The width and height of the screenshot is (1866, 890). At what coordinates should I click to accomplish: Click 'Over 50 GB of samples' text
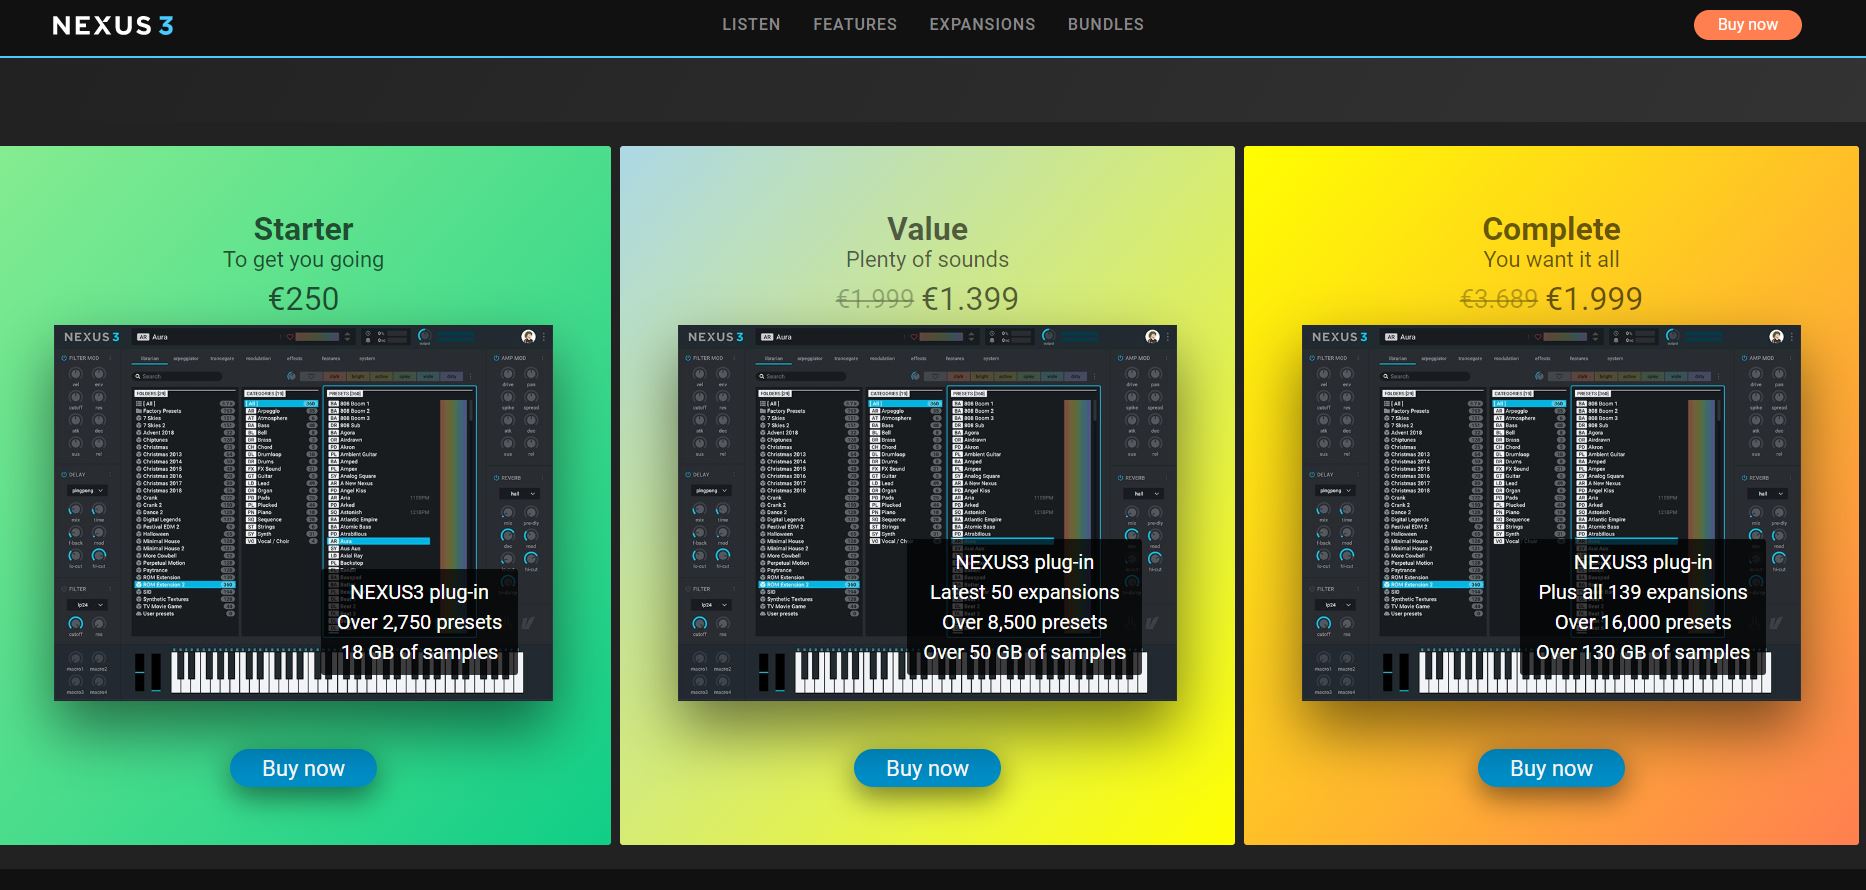pos(1024,652)
